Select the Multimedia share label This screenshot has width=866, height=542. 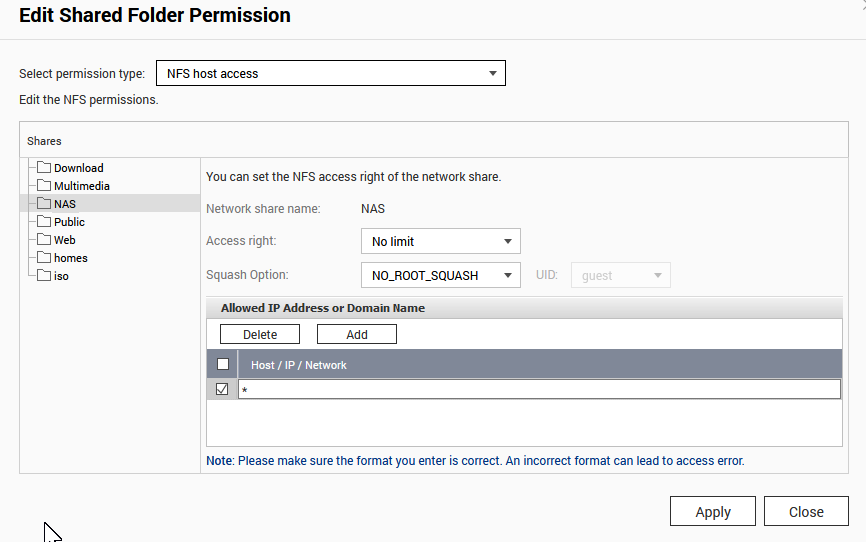tap(82, 186)
